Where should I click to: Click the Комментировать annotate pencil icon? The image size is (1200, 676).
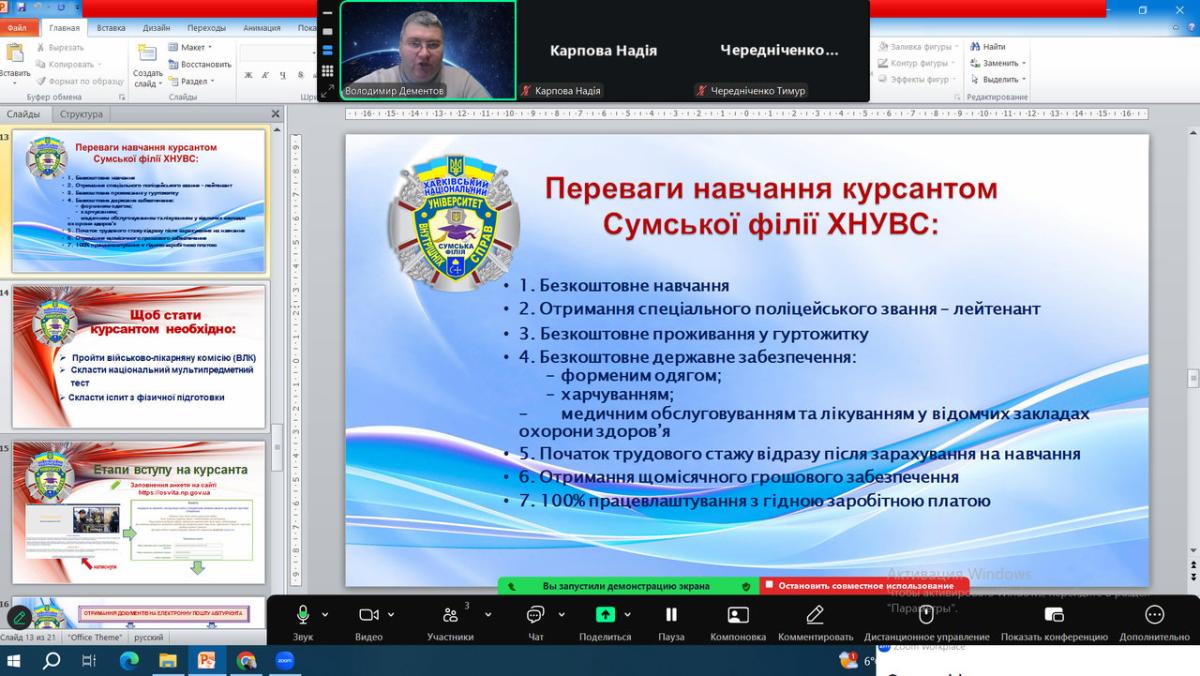click(x=815, y=615)
